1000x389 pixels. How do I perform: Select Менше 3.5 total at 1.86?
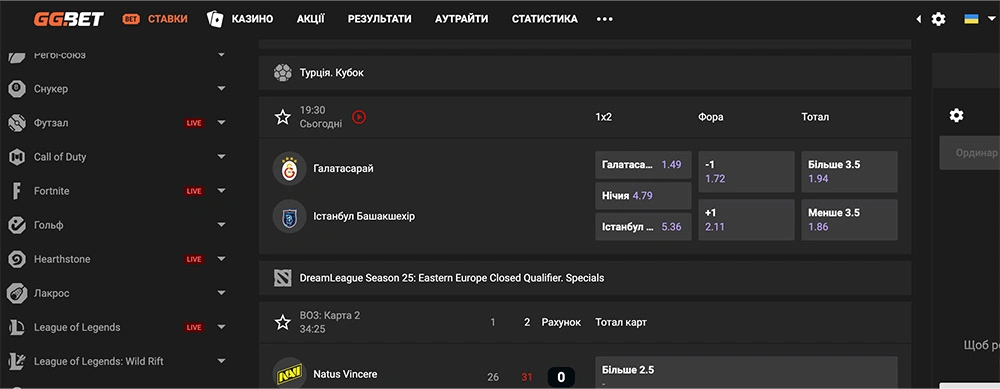tap(849, 220)
